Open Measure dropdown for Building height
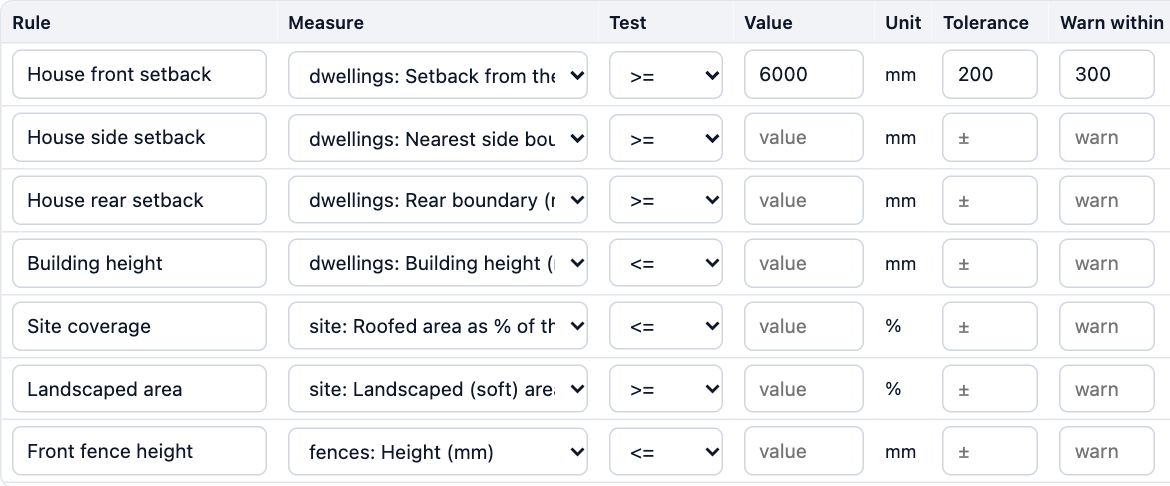Screen dimensions: 1170x486 point(438,264)
